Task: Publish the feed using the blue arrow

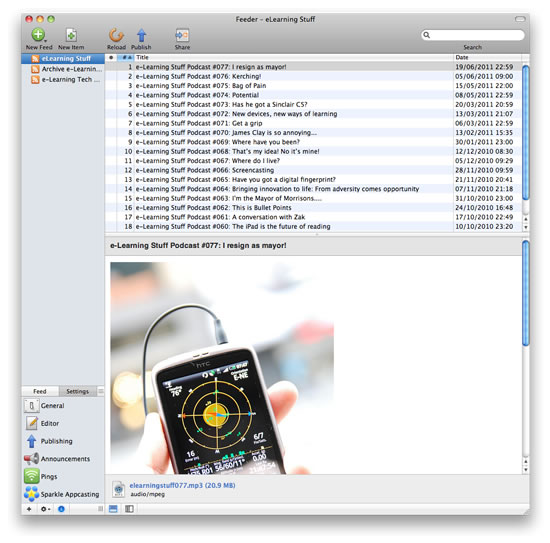Action: pos(141,35)
